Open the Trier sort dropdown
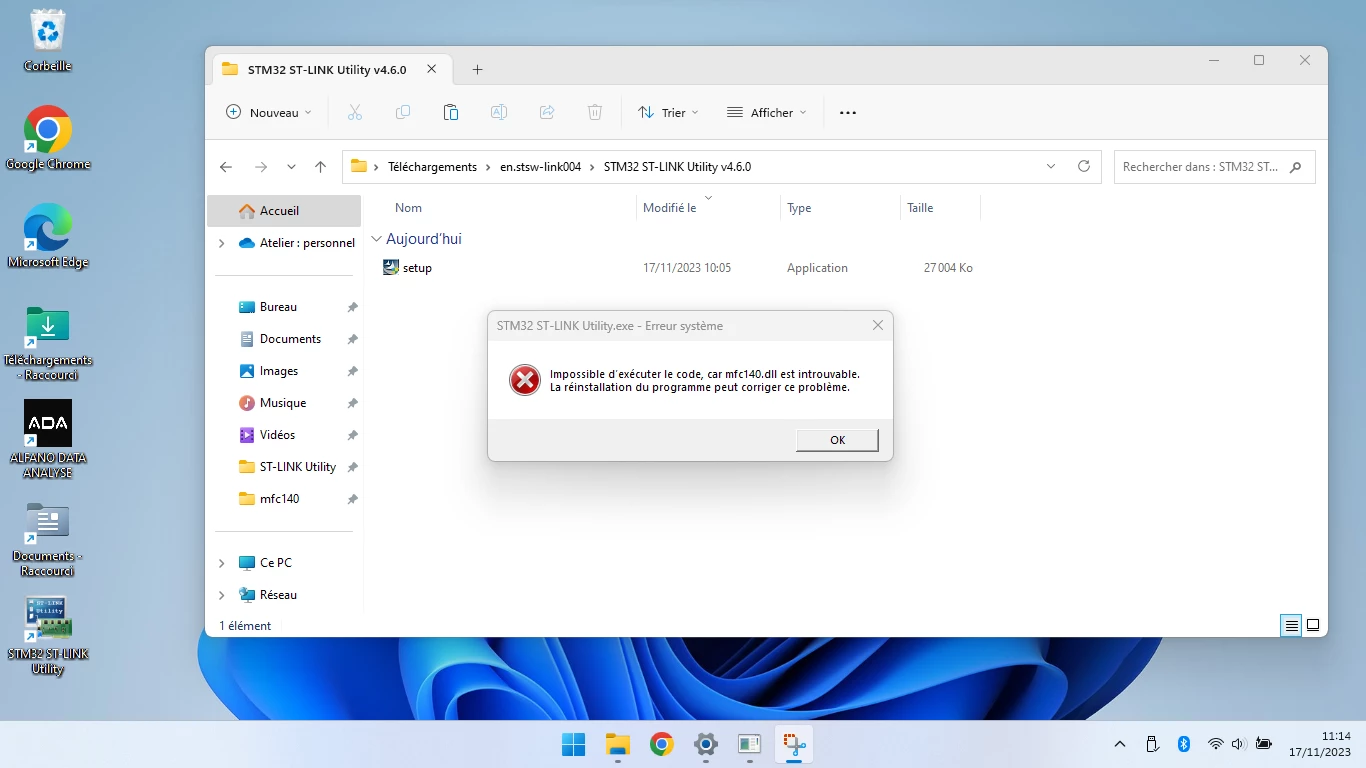The height and width of the screenshot is (768, 1366). (668, 113)
